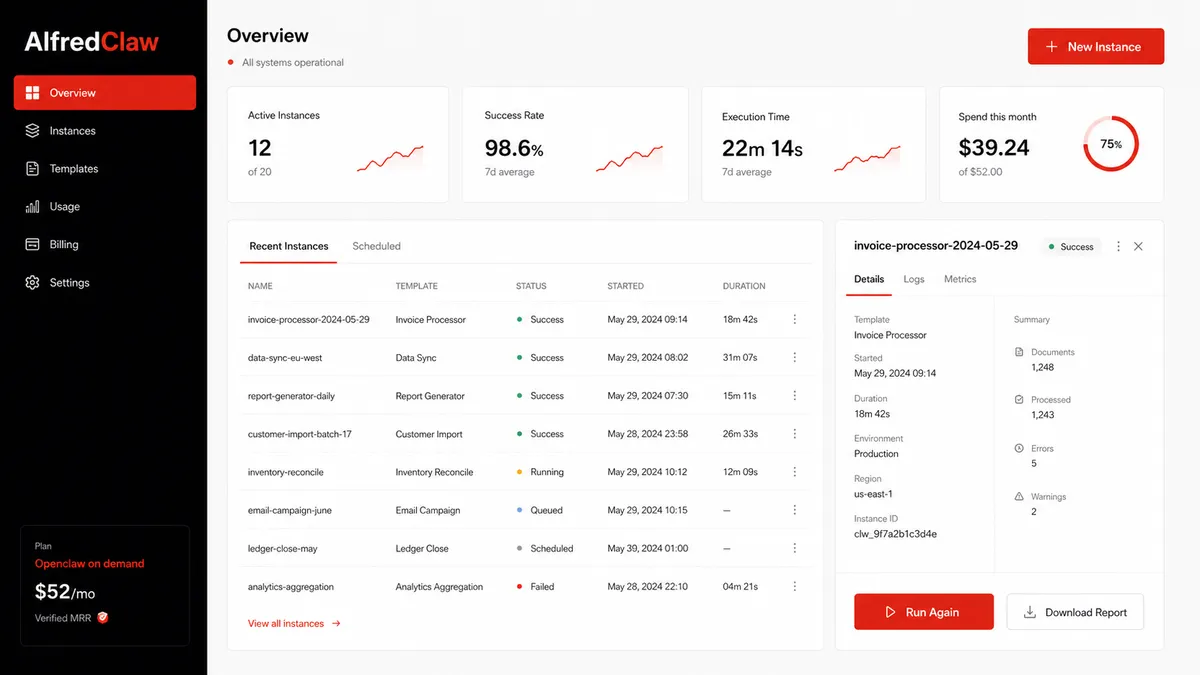Select the analytics-aggregation row name
Image resolution: width=1200 pixels, height=675 pixels.
(x=291, y=586)
